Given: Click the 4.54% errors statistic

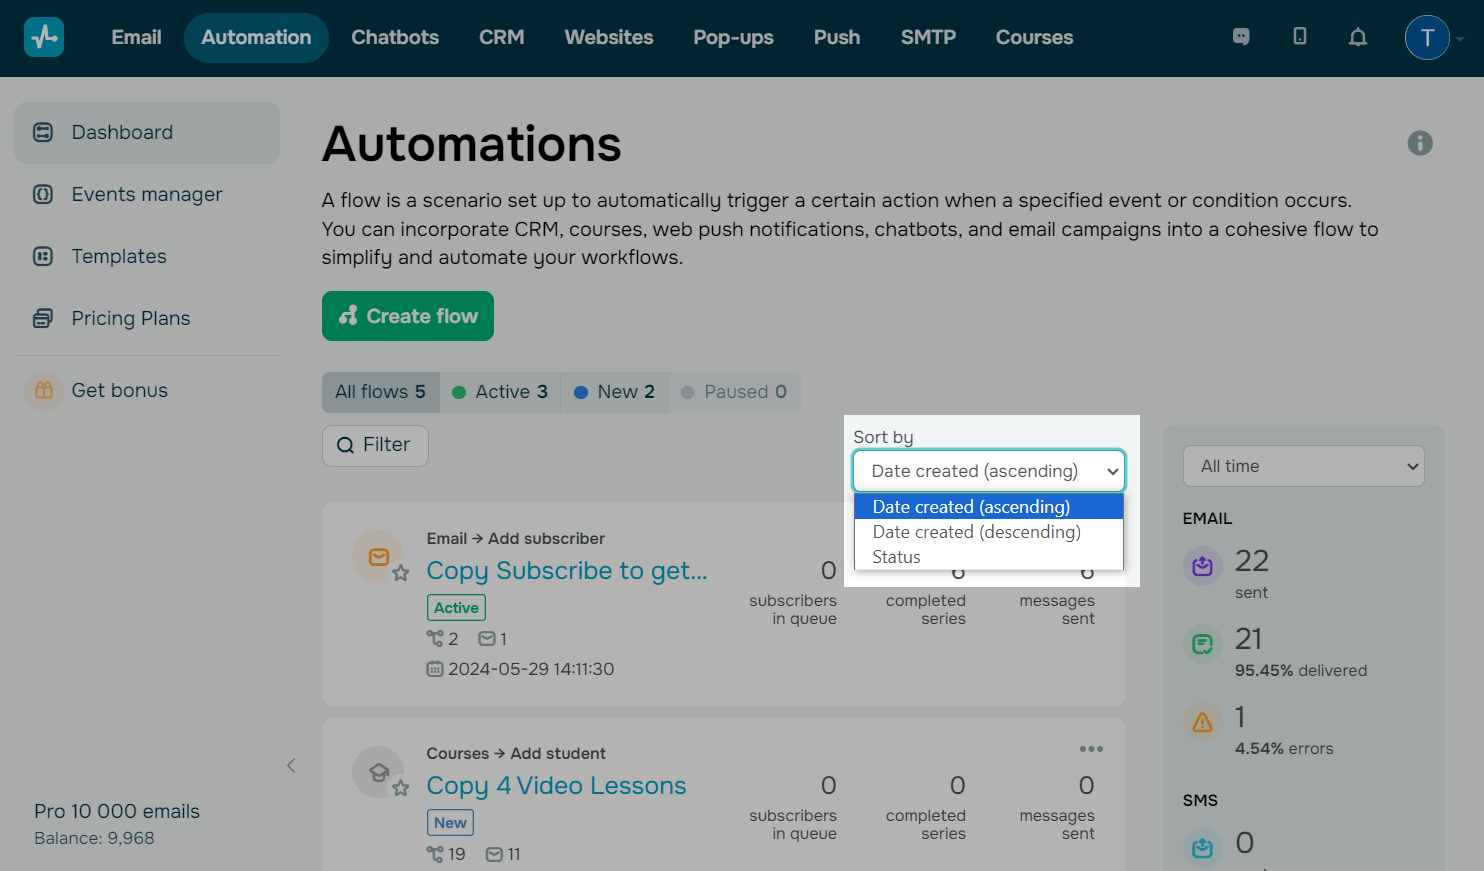Looking at the screenshot, I should coord(1284,748).
